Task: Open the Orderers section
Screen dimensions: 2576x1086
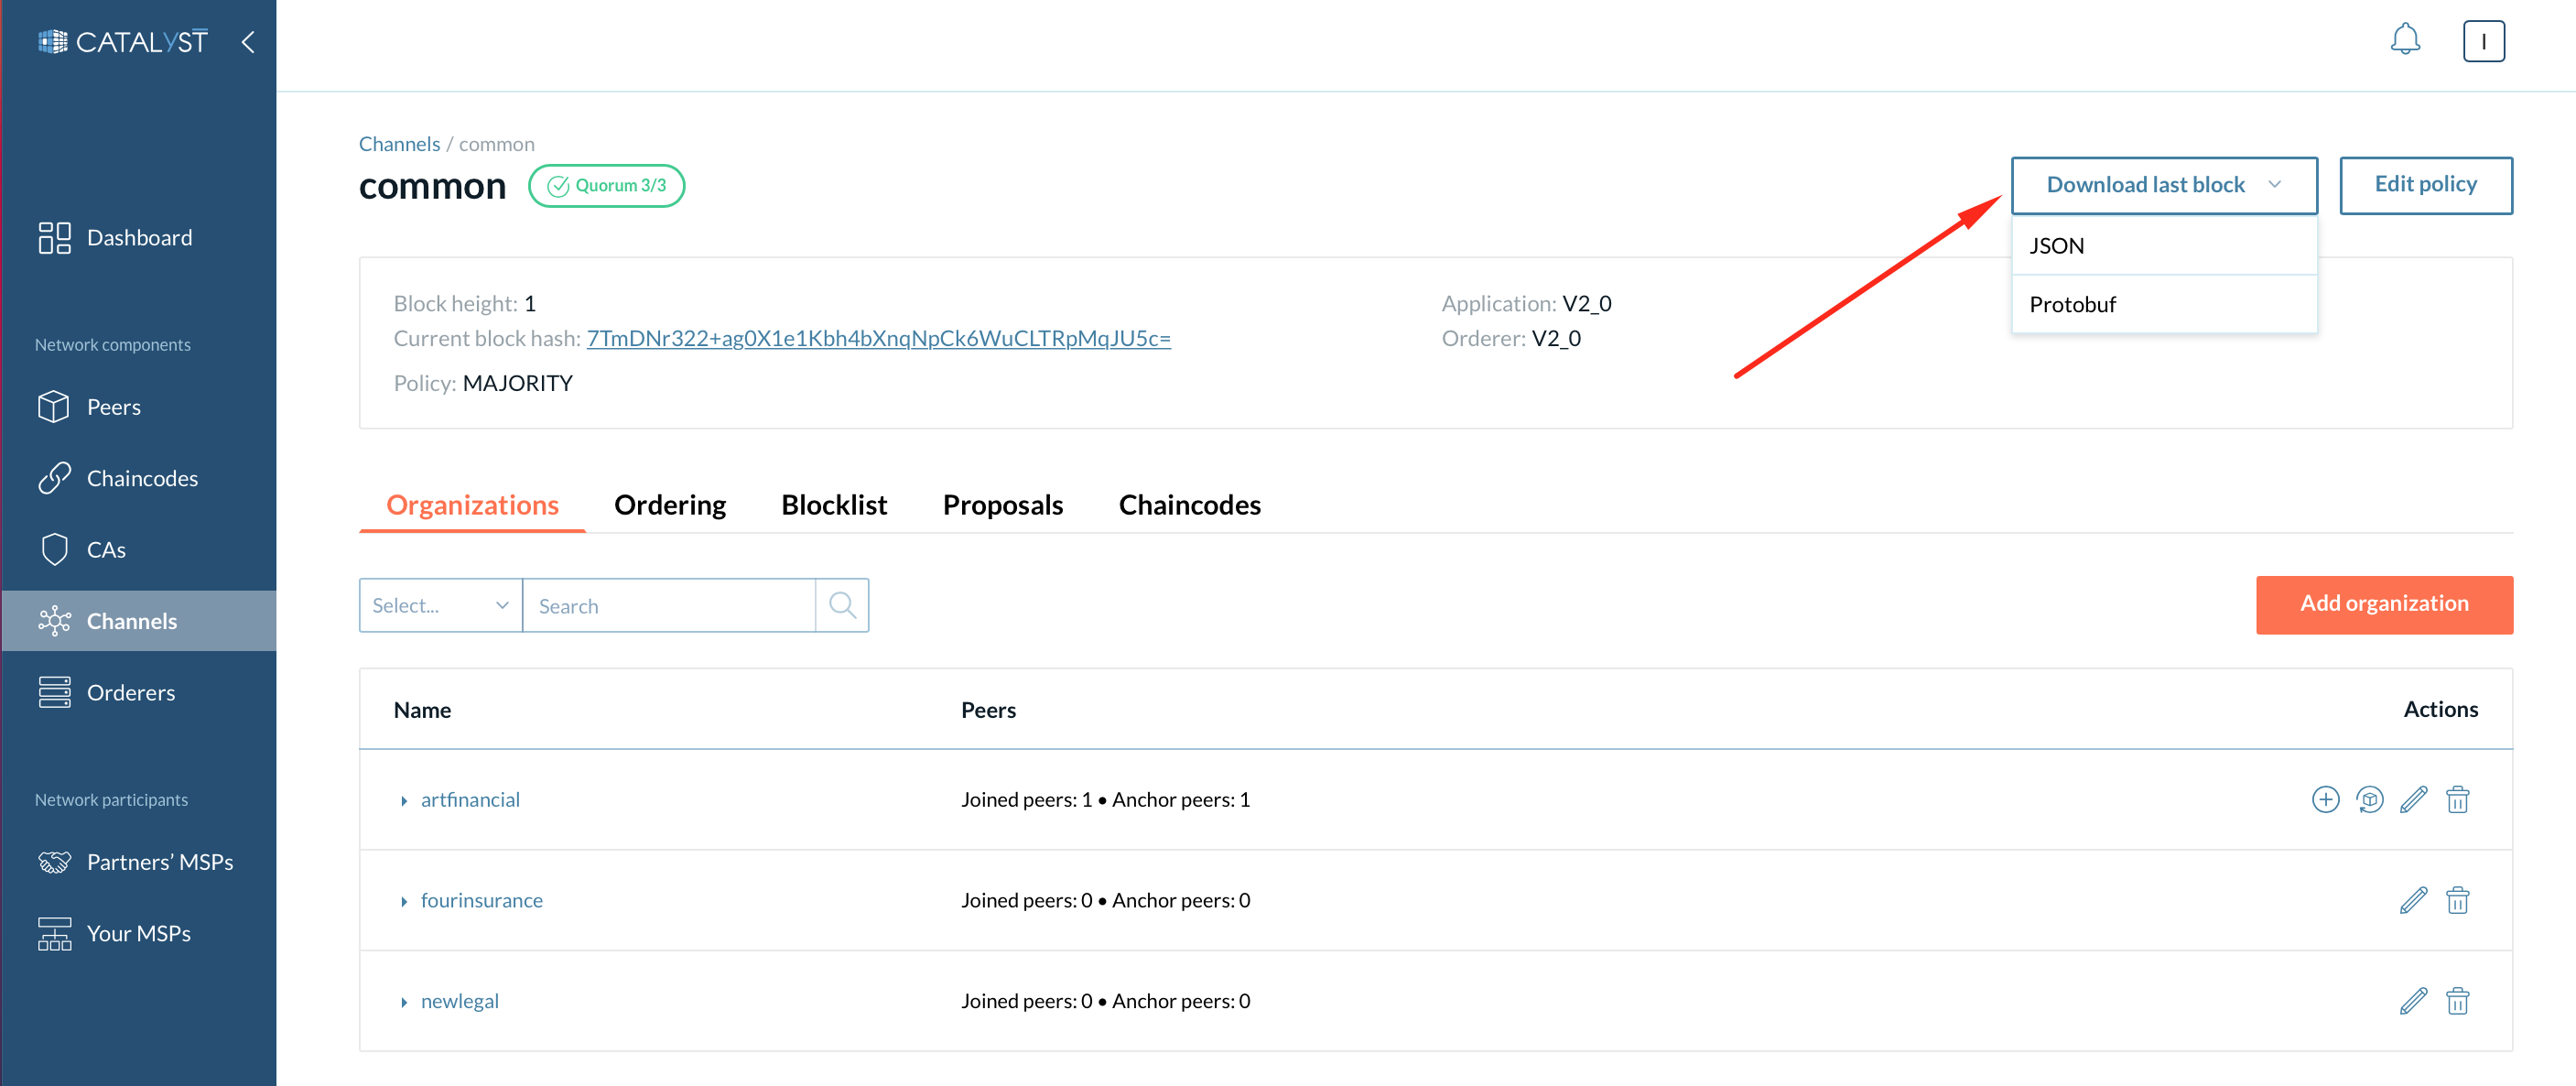Action: [131, 692]
